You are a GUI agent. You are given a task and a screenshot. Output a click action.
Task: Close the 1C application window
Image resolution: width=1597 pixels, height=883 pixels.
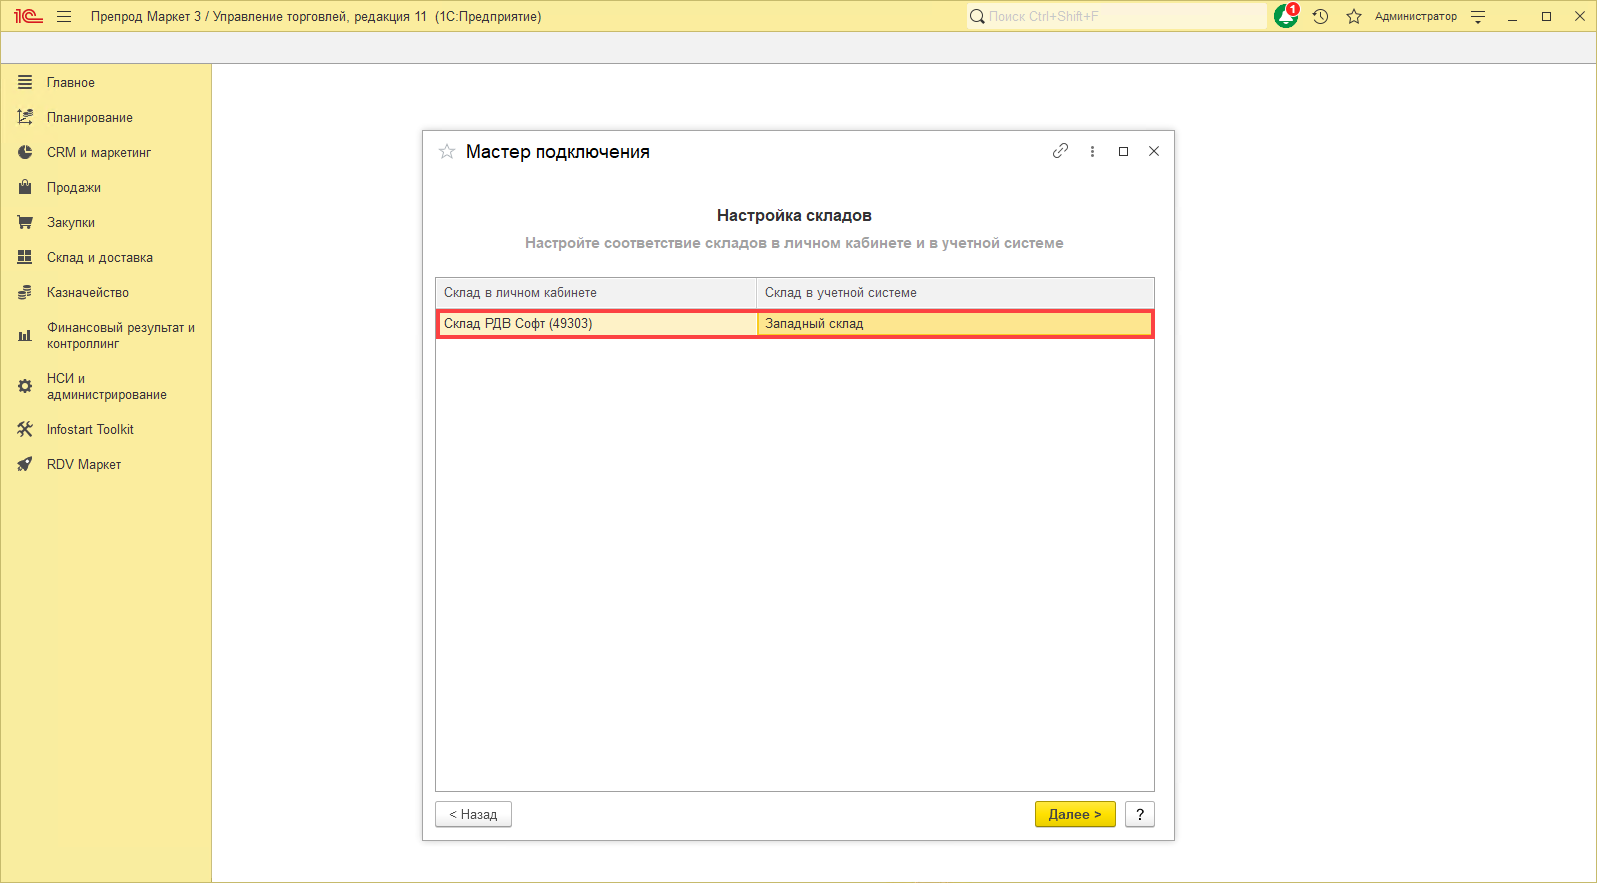coord(1580,16)
